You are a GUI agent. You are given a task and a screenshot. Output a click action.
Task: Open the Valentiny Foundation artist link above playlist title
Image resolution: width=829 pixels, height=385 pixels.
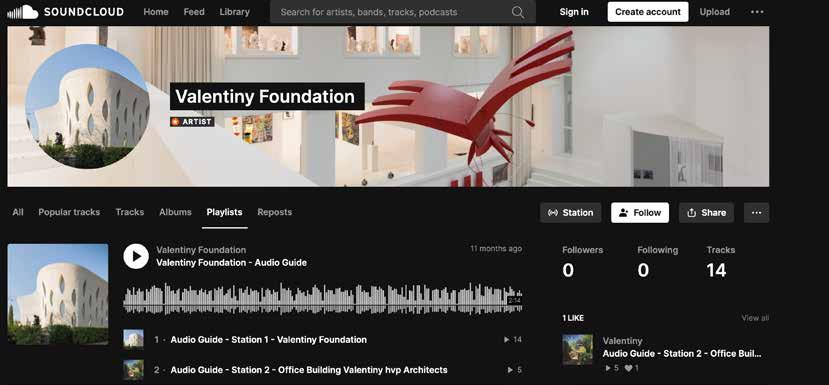(201, 250)
